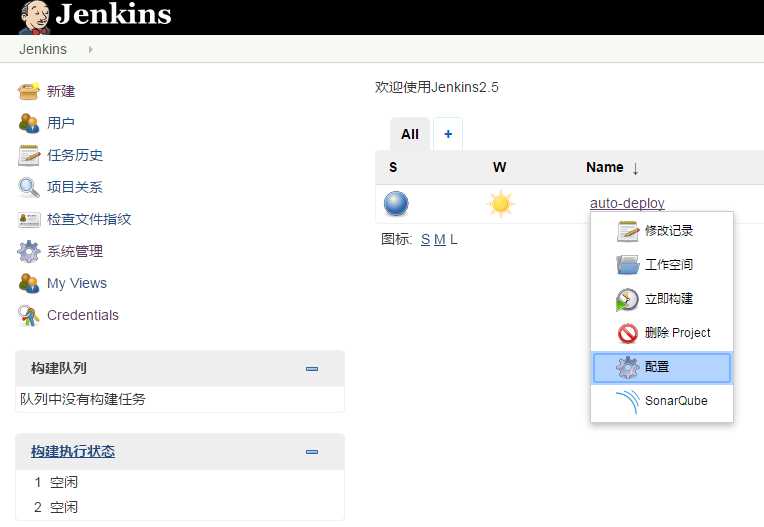Click the My Views icon
This screenshot has height=527, width=764.
[x=28, y=283]
